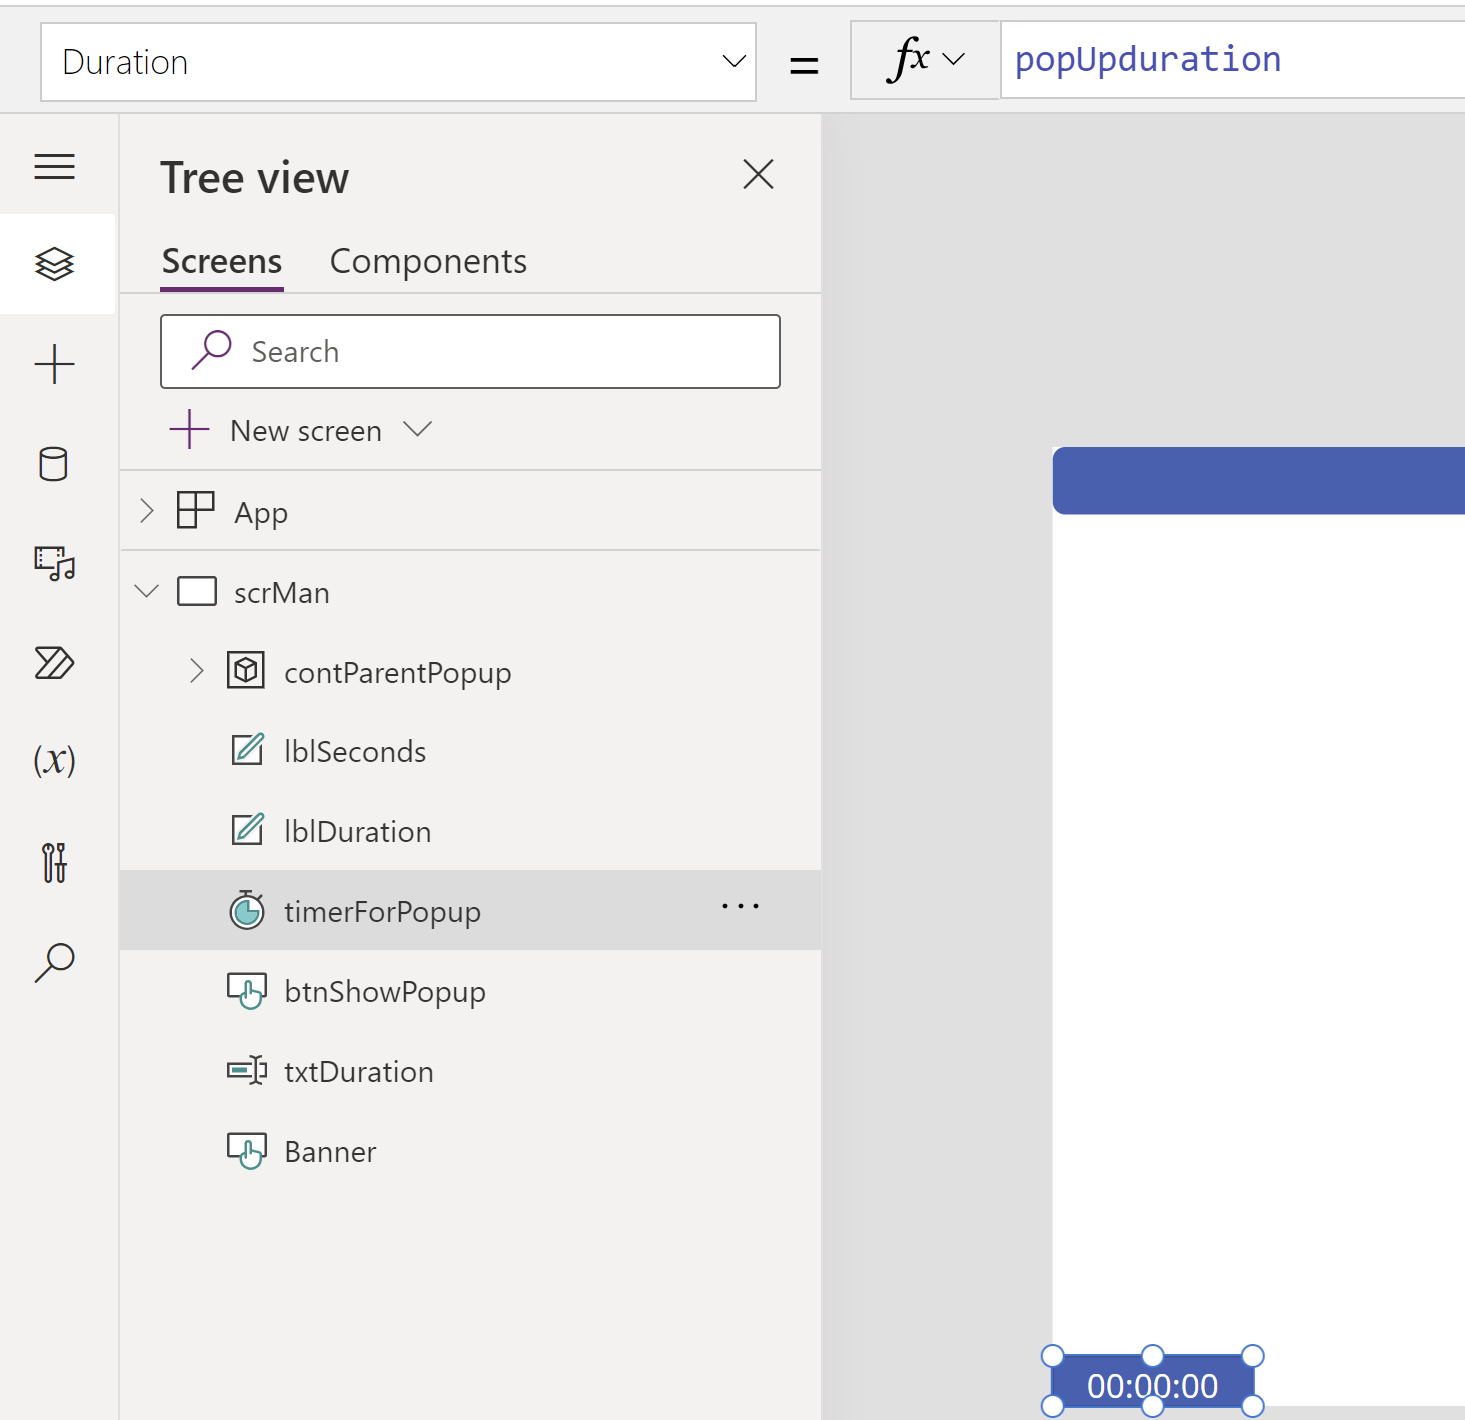Open the Media icon in sidebar
The width and height of the screenshot is (1465, 1420).
click(55, 563)
